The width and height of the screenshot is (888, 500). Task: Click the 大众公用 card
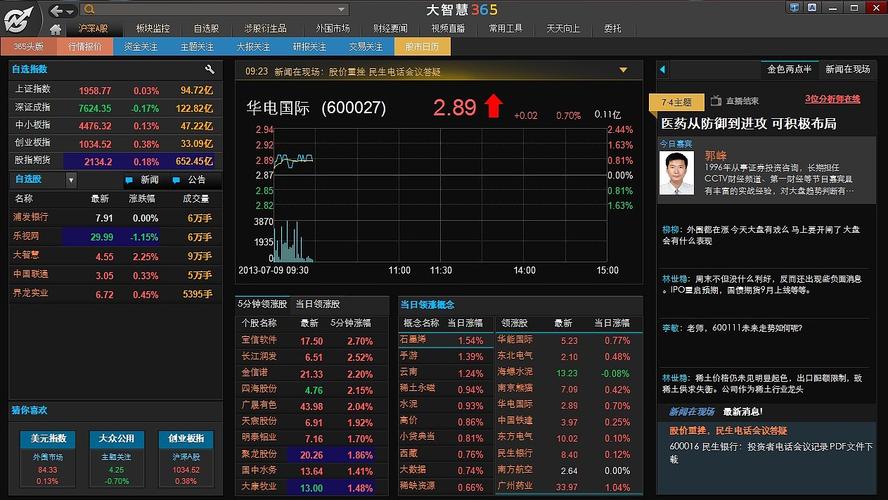click(117, 459)
